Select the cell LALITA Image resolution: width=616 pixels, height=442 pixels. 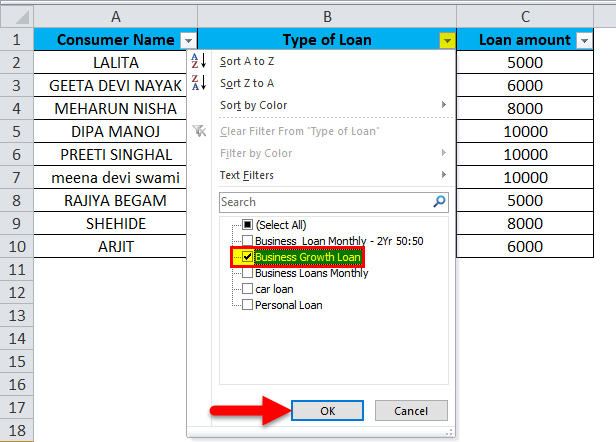click(x=110, y=62)
